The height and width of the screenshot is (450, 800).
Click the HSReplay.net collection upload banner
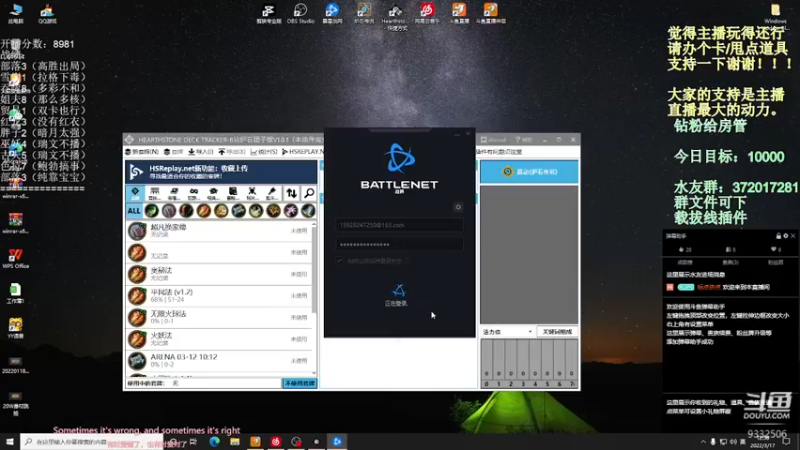pos(221,172)
